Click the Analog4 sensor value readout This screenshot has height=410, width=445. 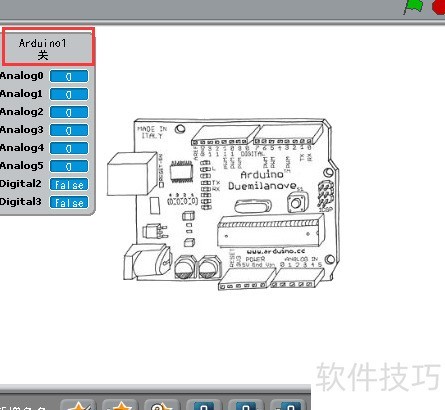click(69, 148)
